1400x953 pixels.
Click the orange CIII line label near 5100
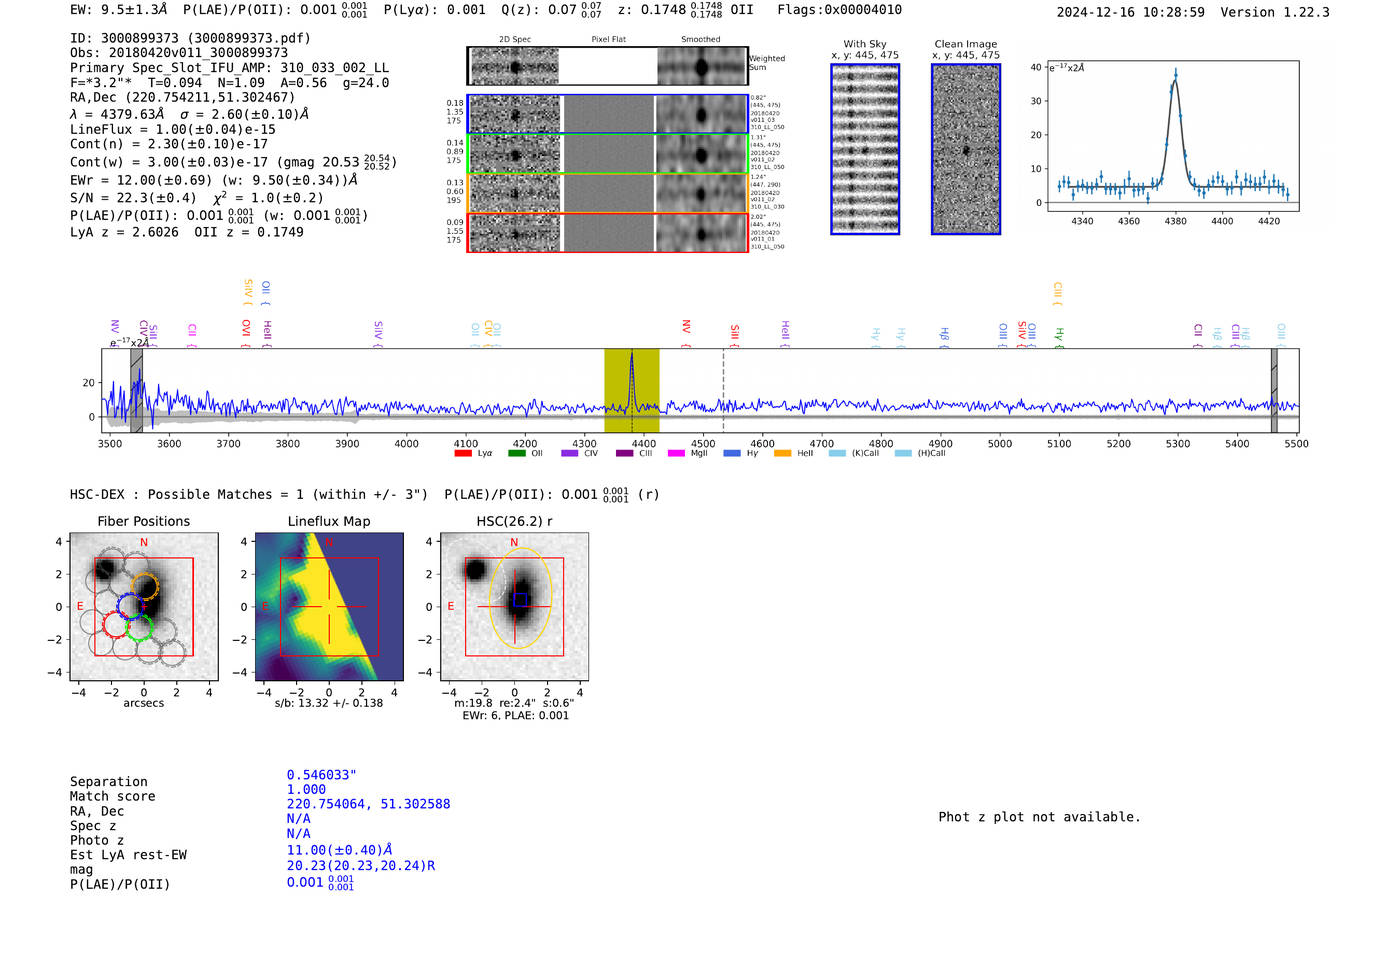[1057, 294]
